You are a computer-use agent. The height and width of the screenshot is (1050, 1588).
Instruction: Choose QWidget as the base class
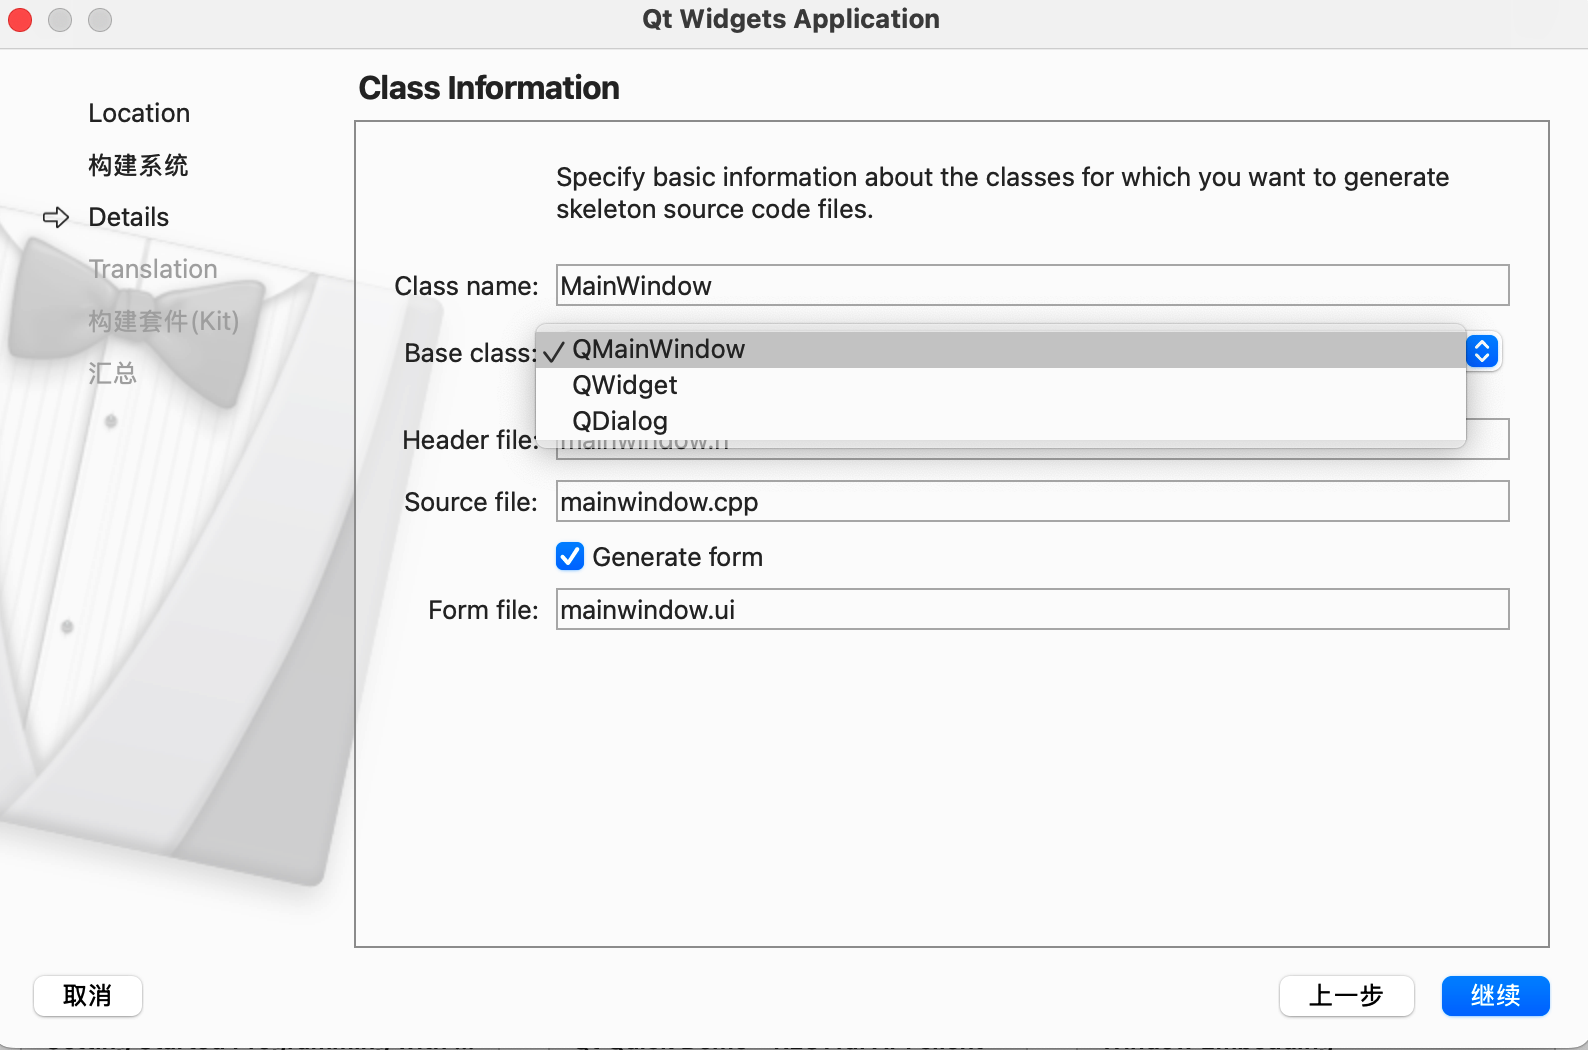[x=1001, y=385]
